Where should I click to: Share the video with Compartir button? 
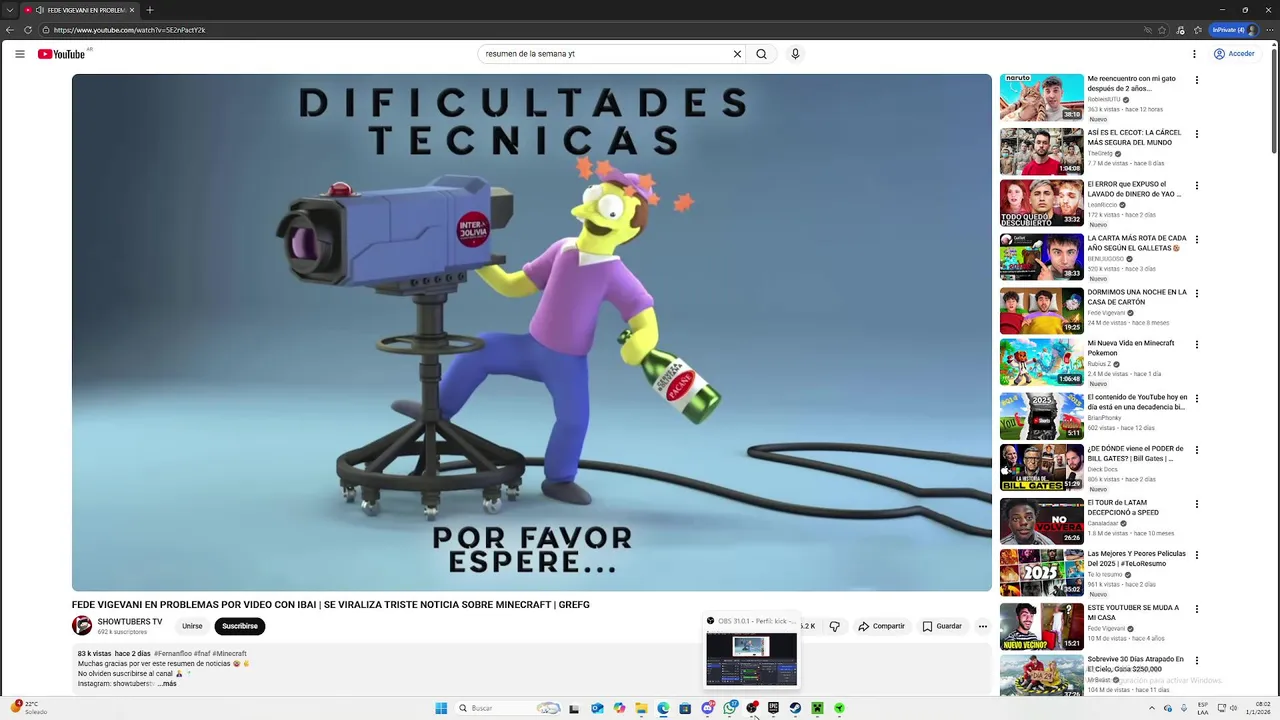tap(881, 626)
